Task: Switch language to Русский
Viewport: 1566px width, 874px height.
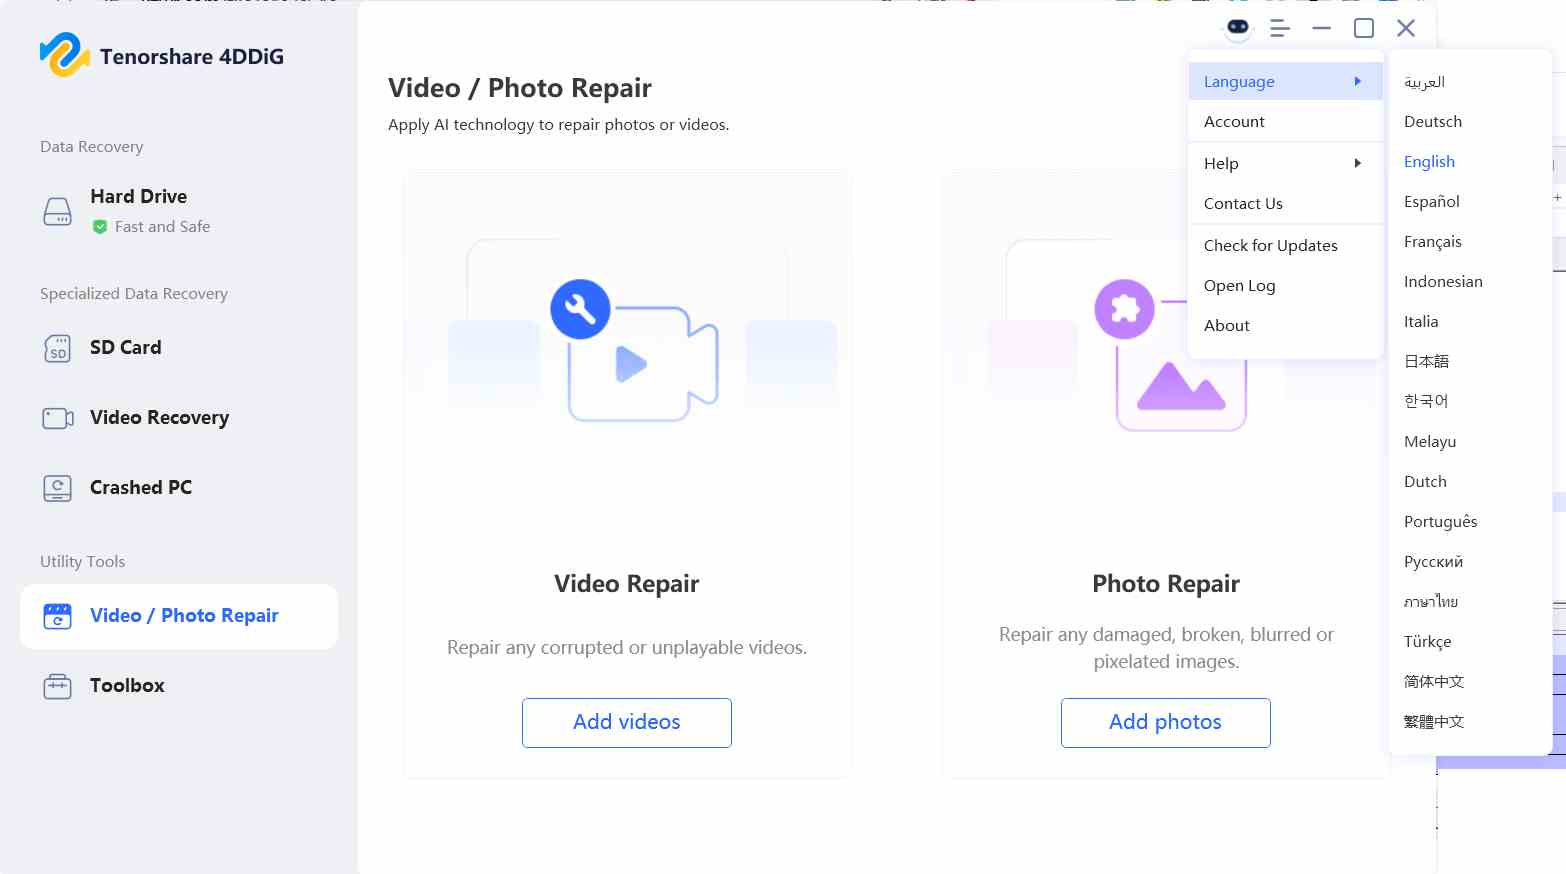Action: coord(1433,561)
